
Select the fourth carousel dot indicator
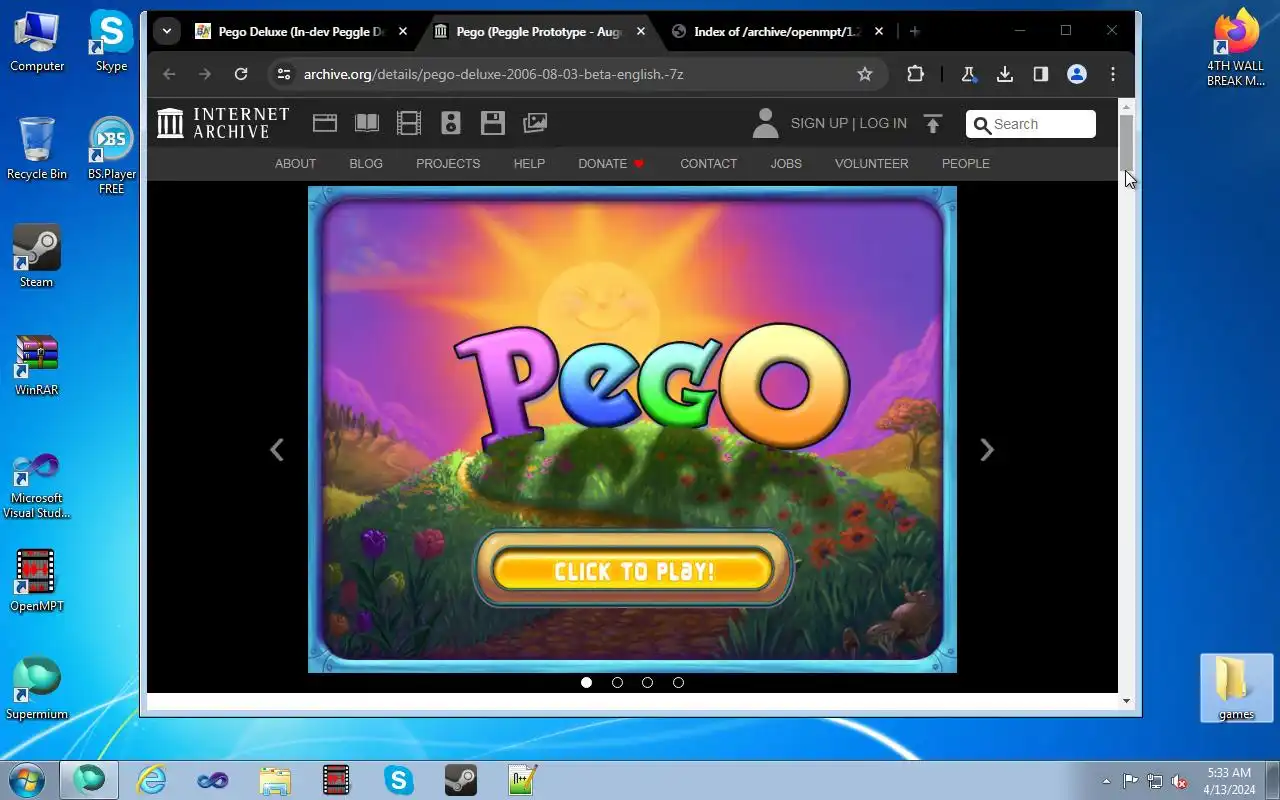click(678, 682)
